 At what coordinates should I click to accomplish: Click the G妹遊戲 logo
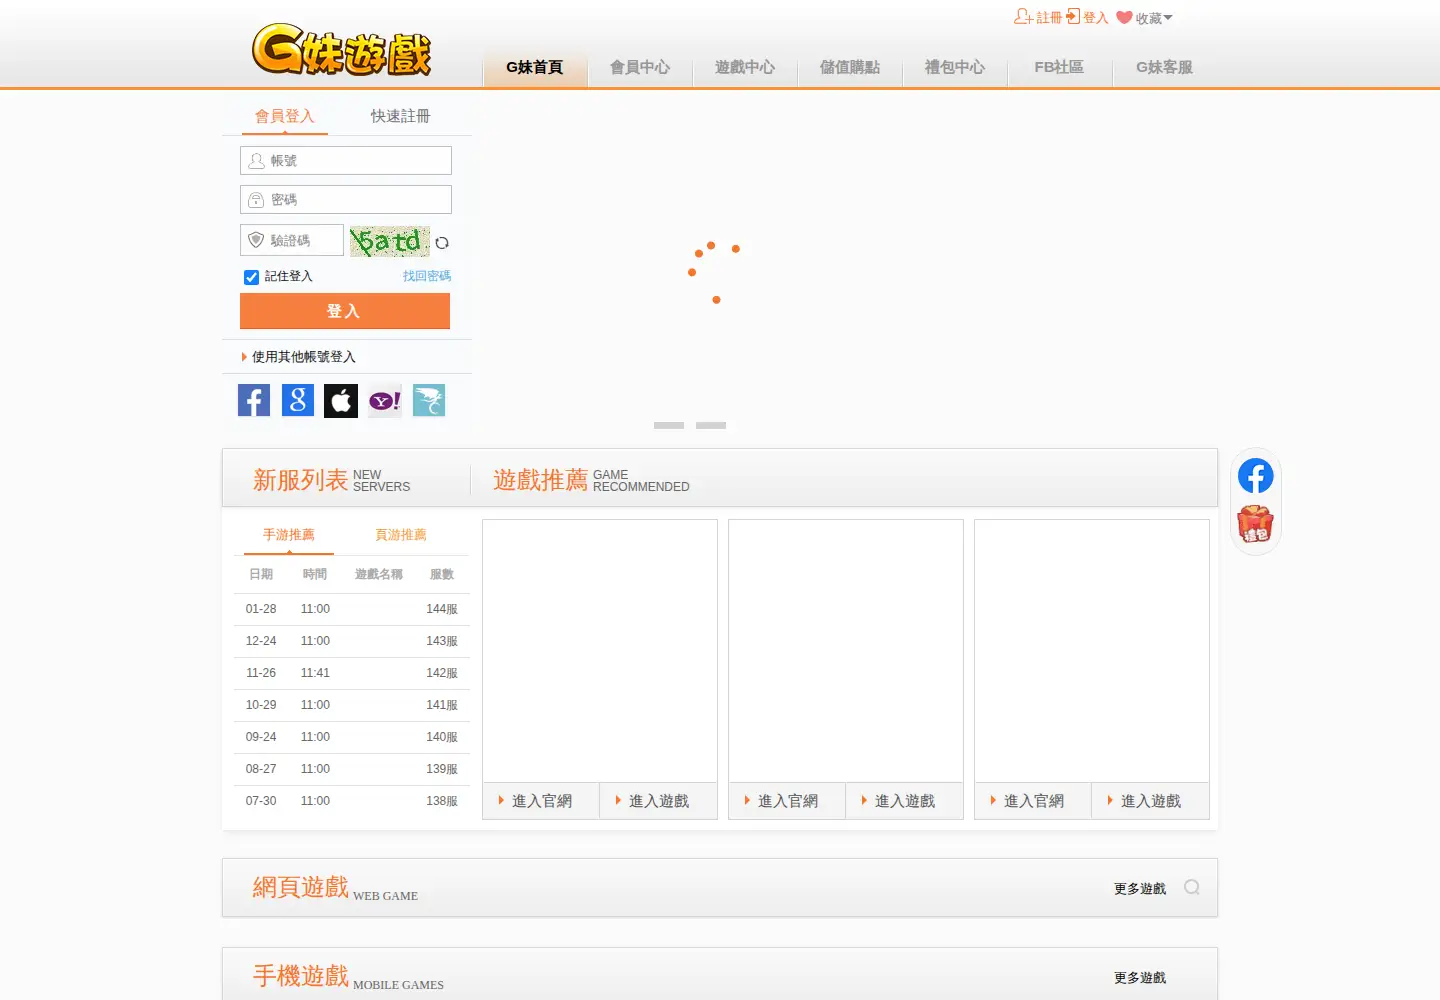click(x=341, y=50)
